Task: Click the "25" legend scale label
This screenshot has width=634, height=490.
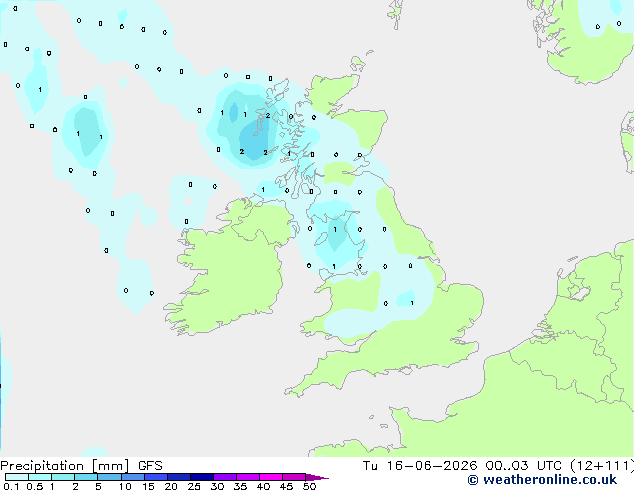Action: point(194,486)
